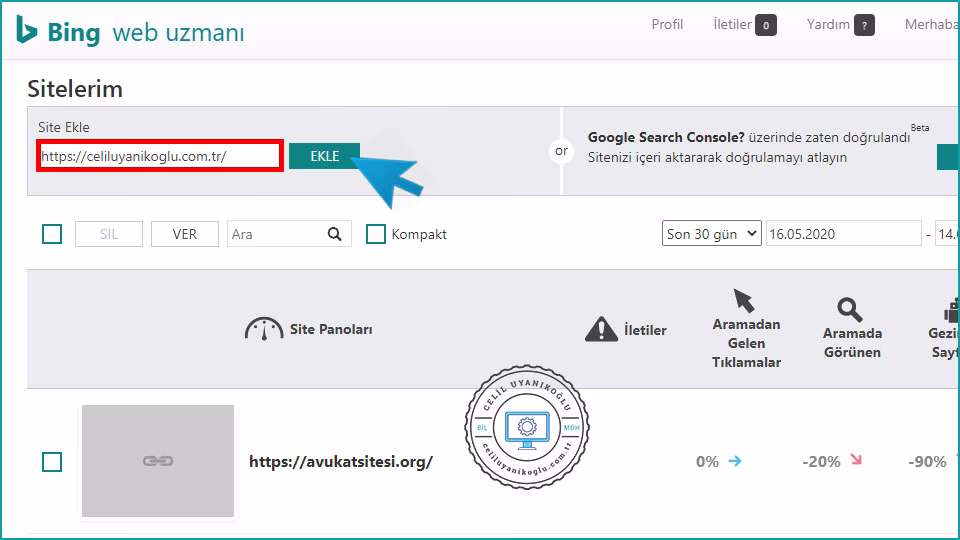Focus the Site Ekle URL field

[x=160, y=156]
